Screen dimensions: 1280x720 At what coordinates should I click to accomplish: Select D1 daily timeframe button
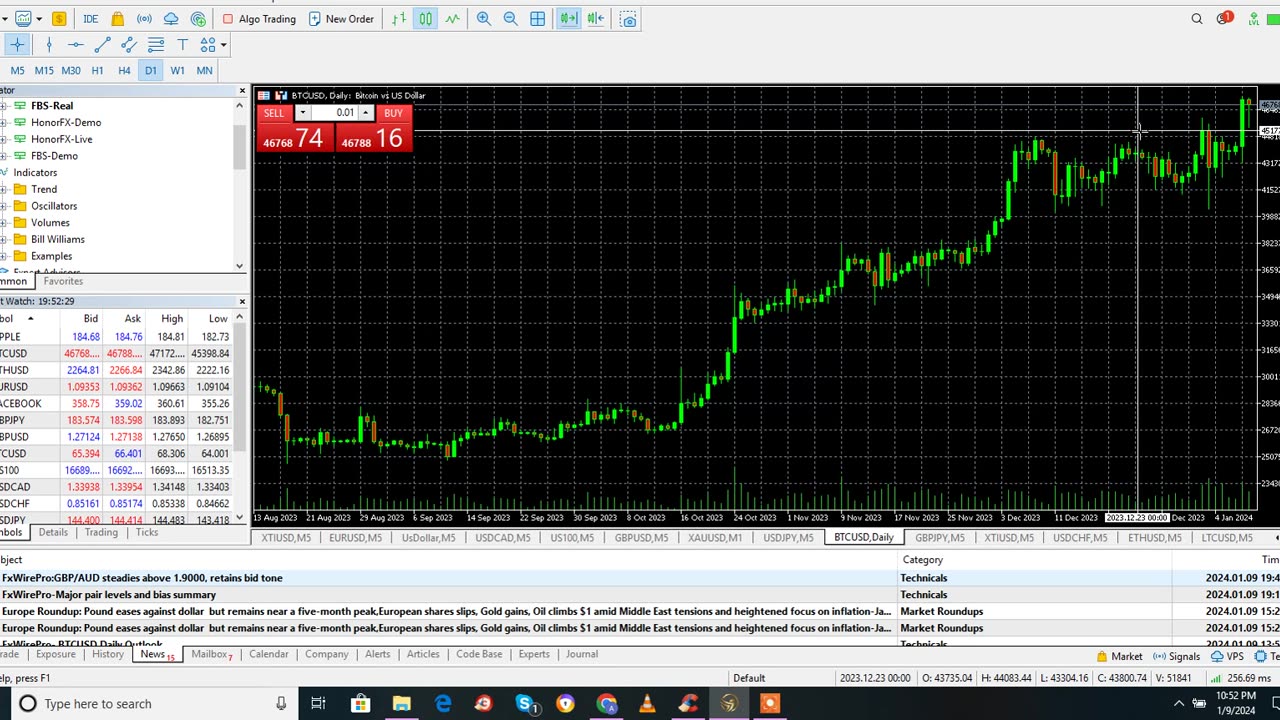tap(150, 70)
